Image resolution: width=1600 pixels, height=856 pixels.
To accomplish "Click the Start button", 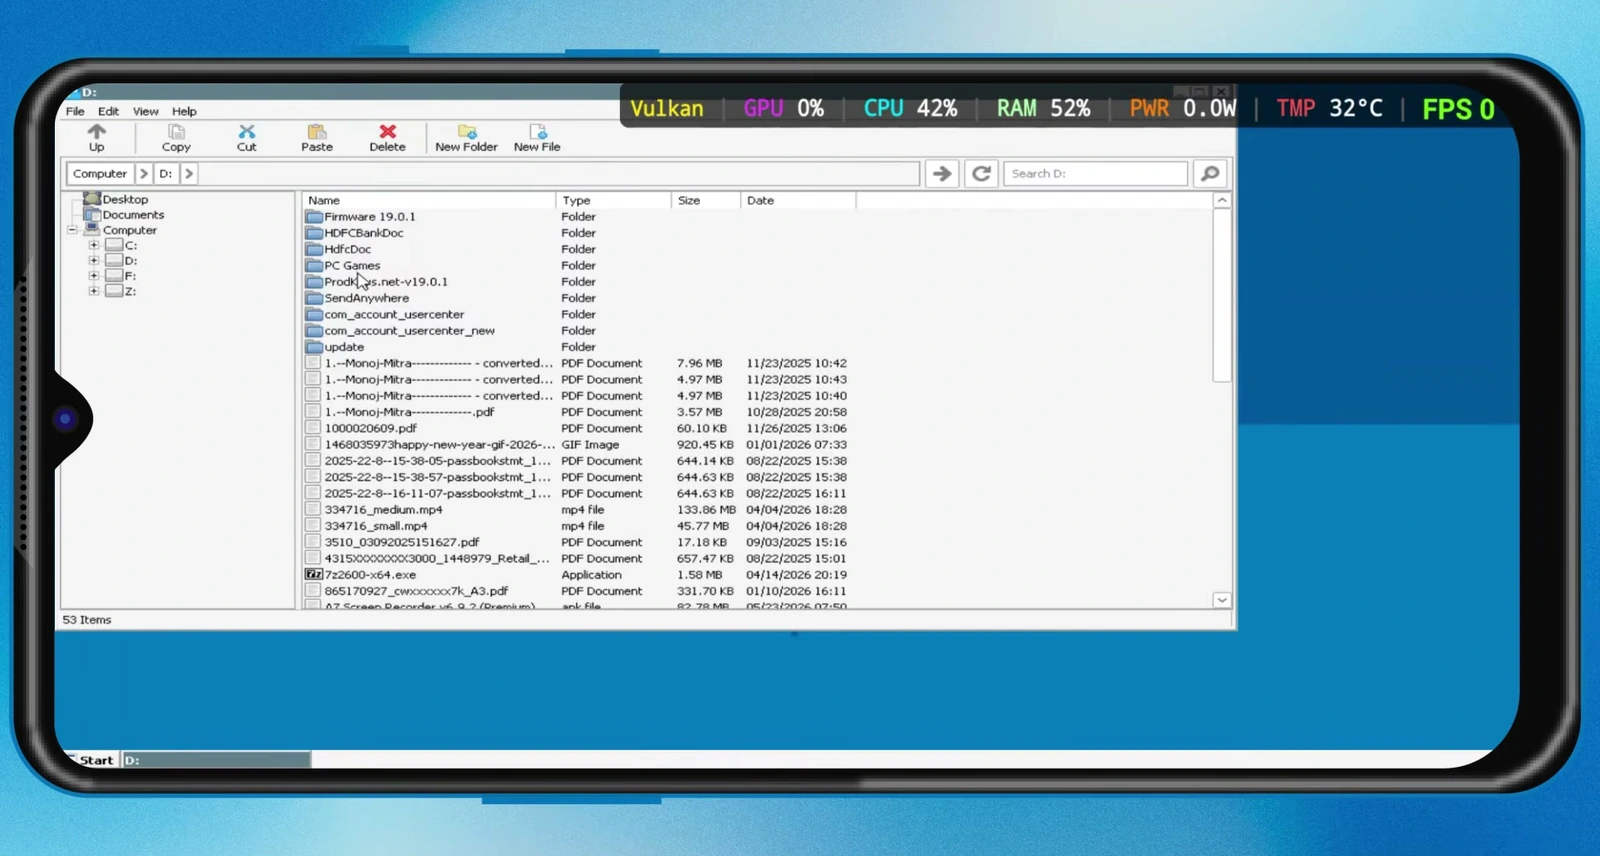I will point(92,760).
